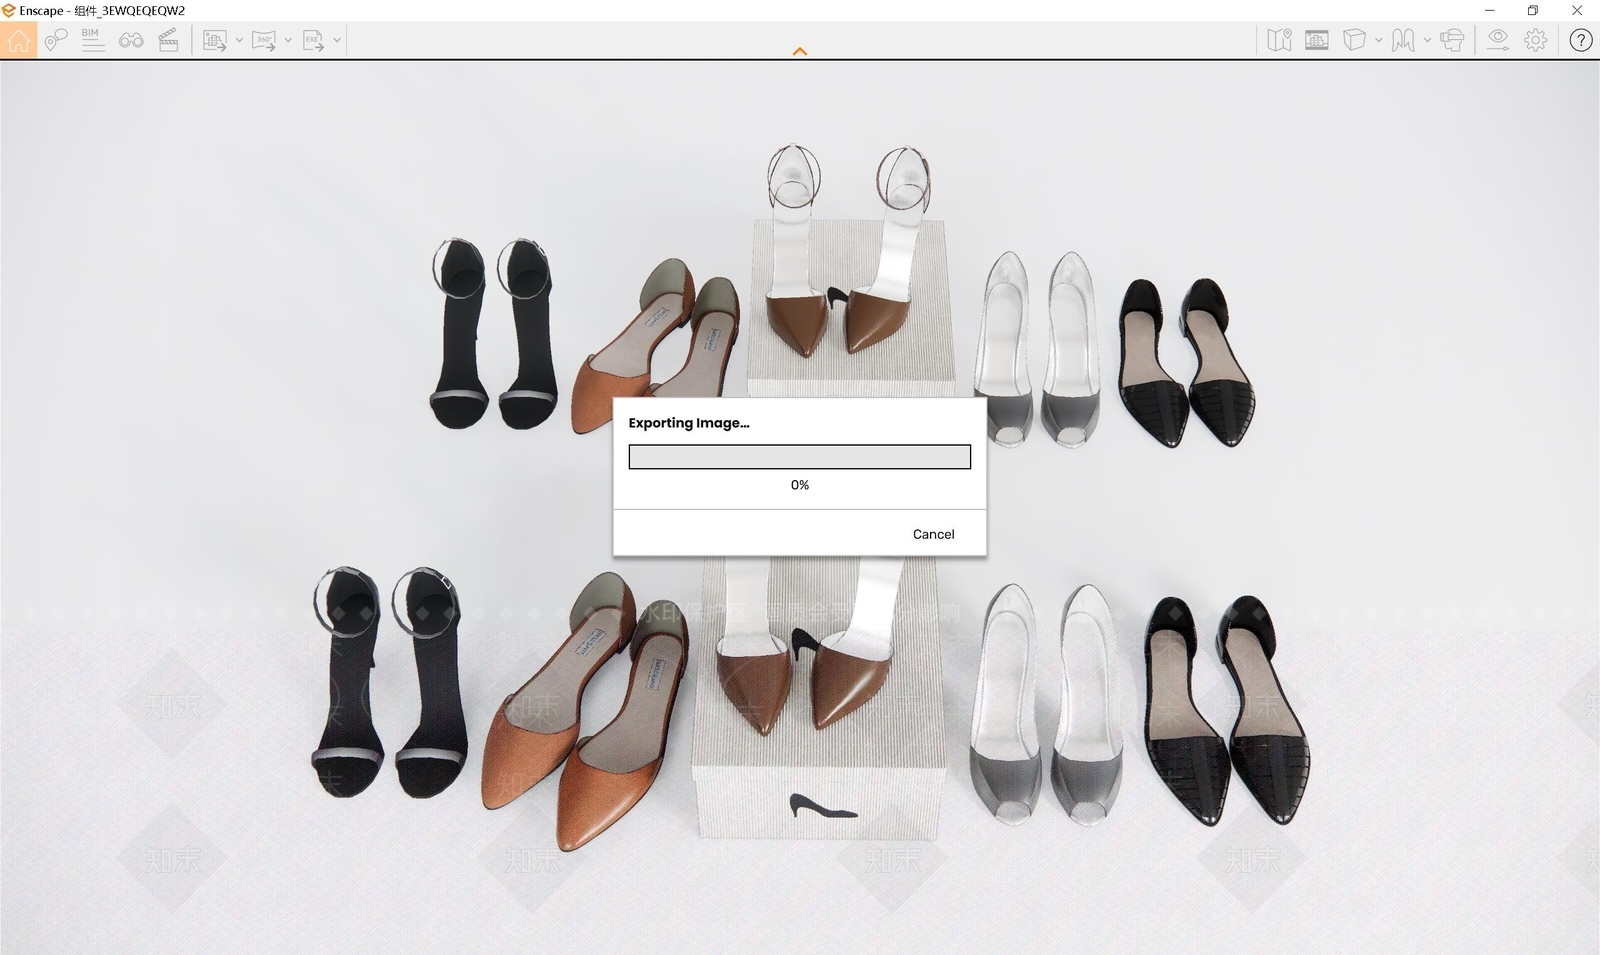This screenshot has height=955, width=1600.
Task: Open the Collaborative Annotations pin icon
Action: pos(56,41)
